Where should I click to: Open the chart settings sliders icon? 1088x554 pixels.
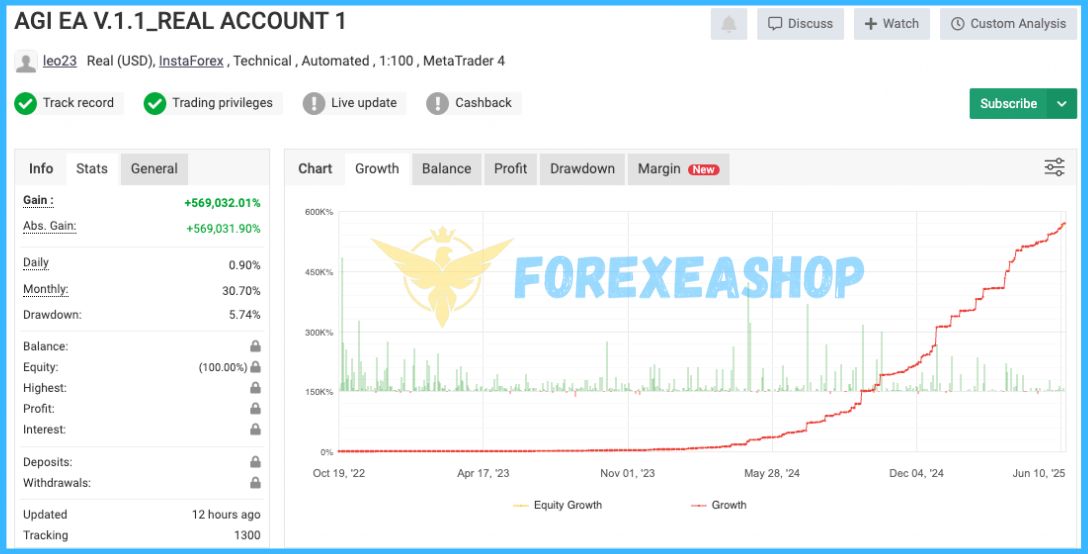[x=1054, y=168]
